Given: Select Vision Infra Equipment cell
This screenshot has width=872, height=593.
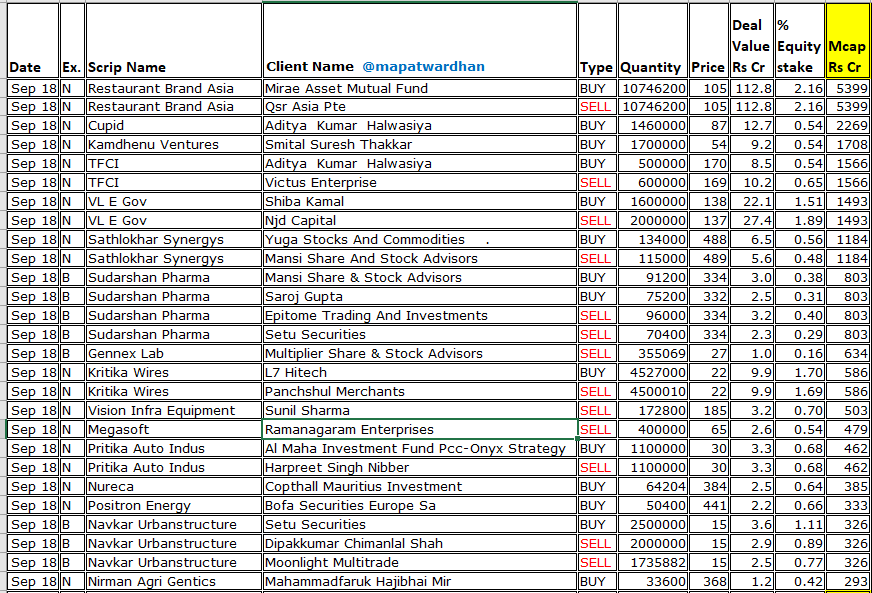Looking at the screenshot, I should click(174, 411).
